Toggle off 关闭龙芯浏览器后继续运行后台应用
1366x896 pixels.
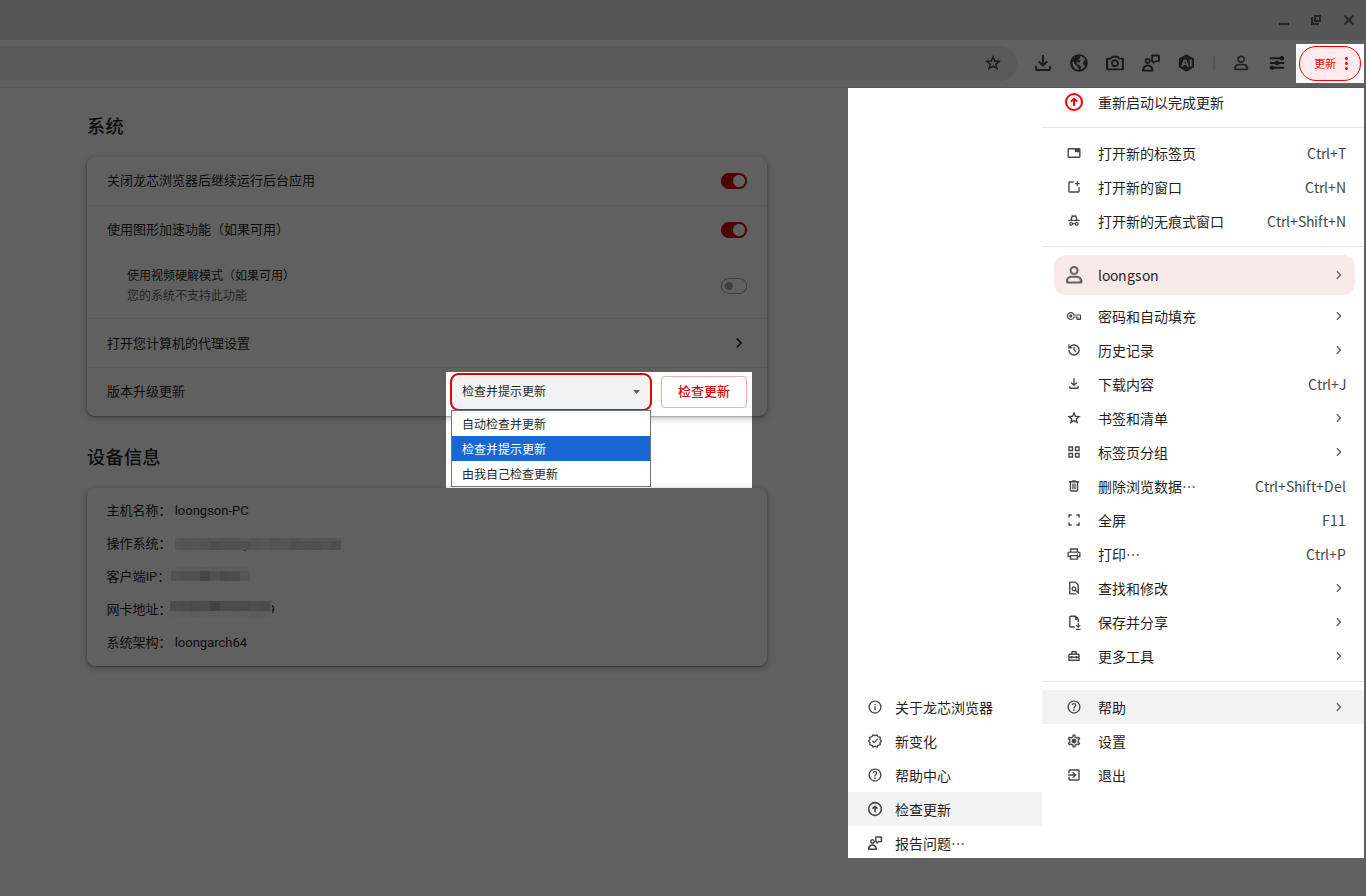pos(734,181)
